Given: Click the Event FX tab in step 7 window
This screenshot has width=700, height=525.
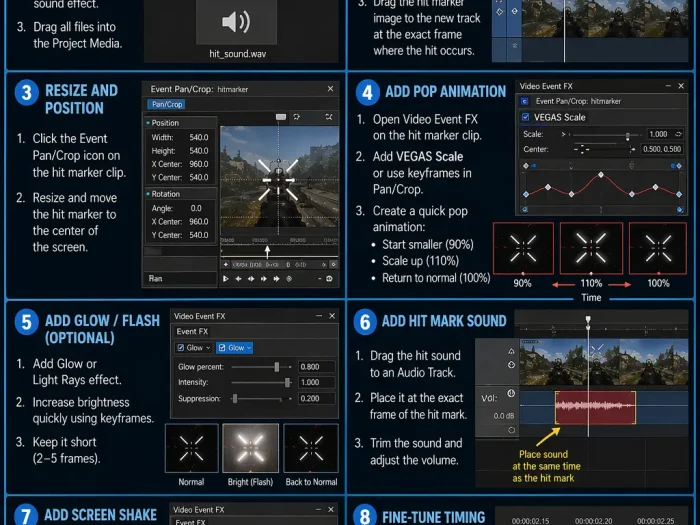Looking at the screenshot, I should [191, 522].
